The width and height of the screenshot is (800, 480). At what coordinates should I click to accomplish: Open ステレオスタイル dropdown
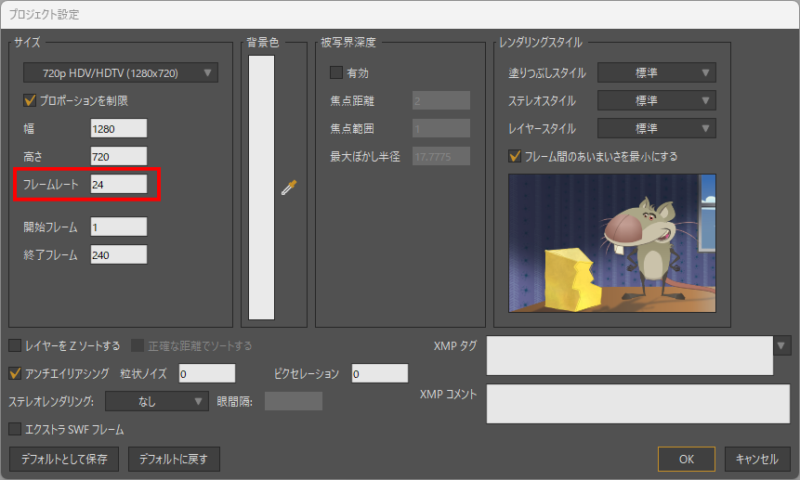[x=656, y=101]
